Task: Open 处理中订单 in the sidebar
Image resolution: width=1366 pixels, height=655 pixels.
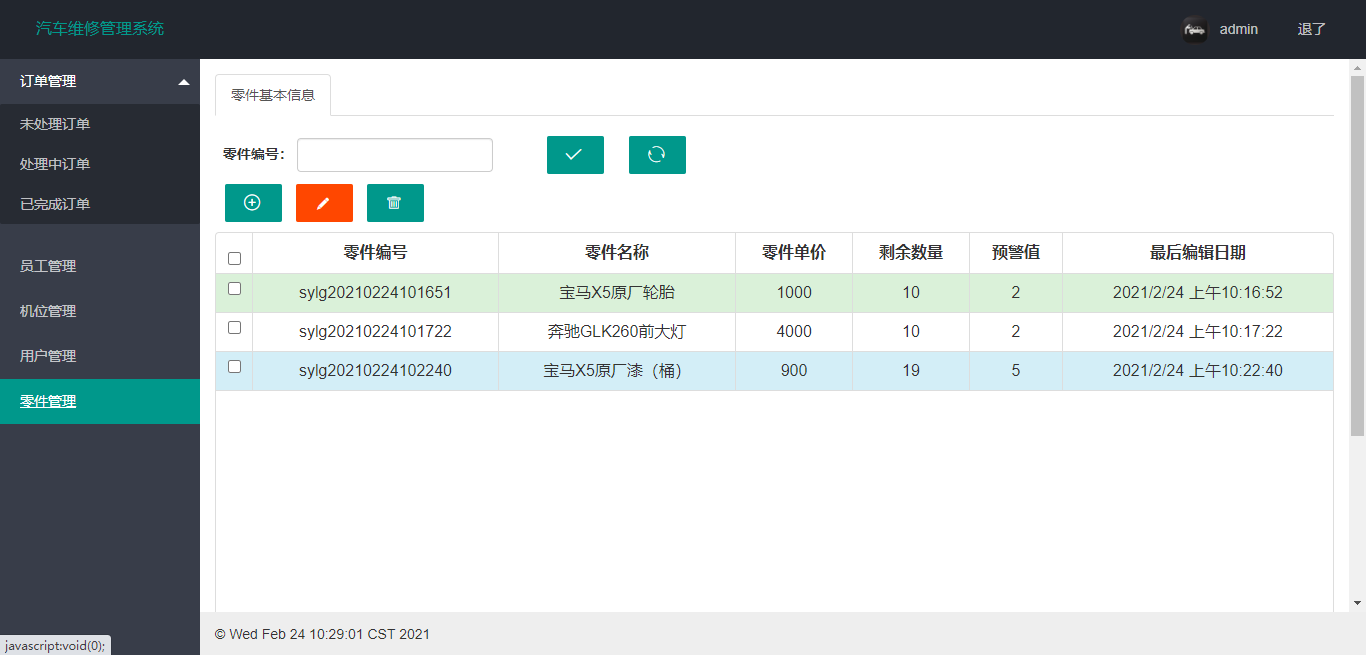Action: click(x=100, y=164)
